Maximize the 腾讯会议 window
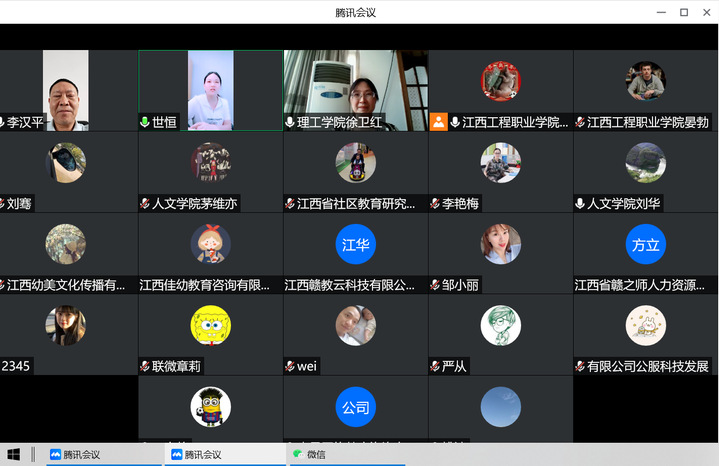 [684, 12]
